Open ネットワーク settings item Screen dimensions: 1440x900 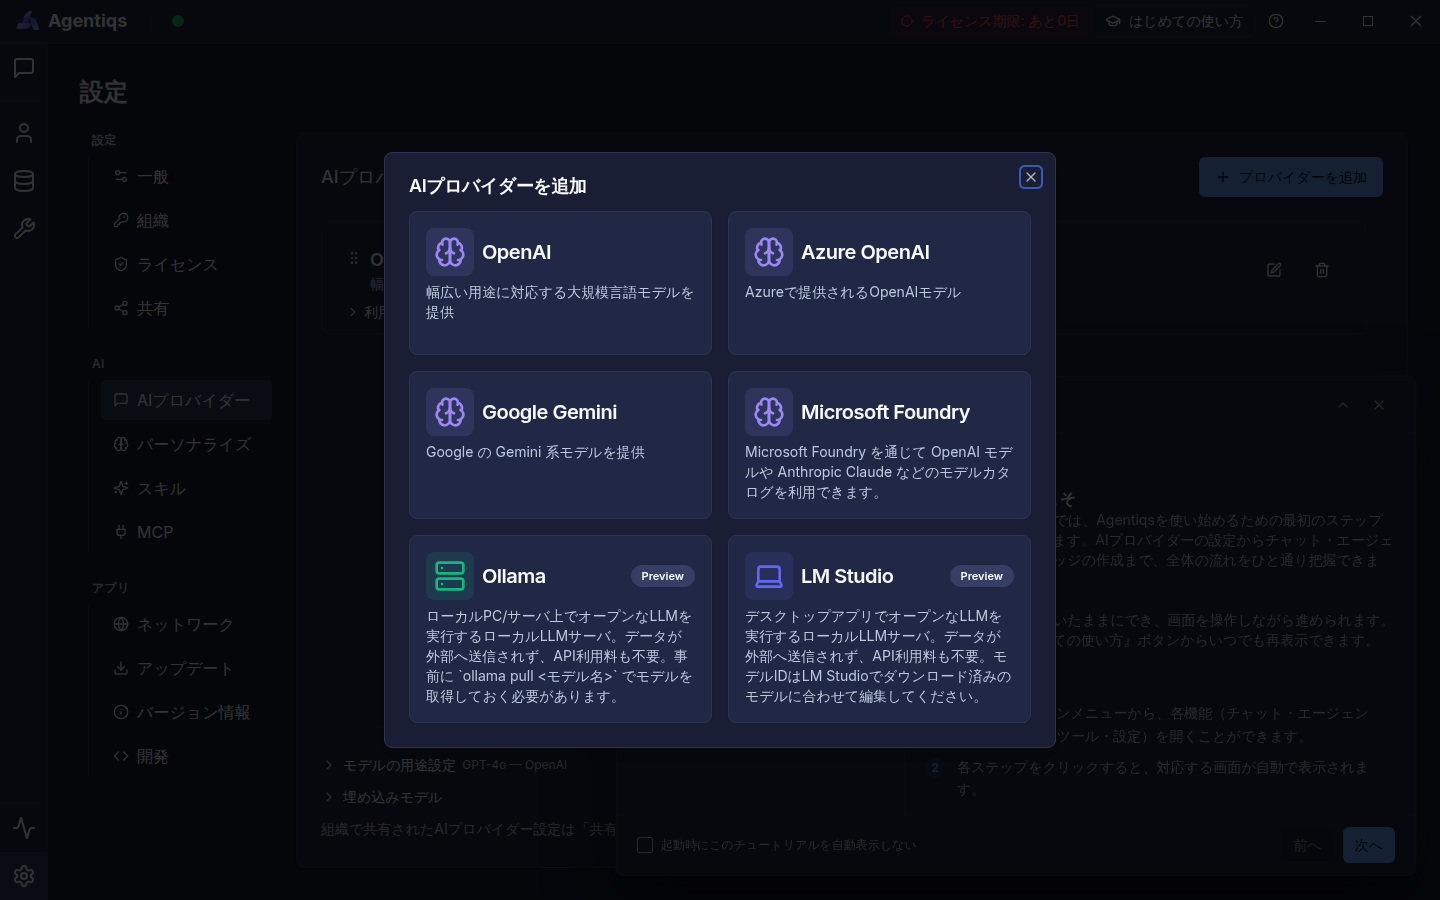pos(186,624)
